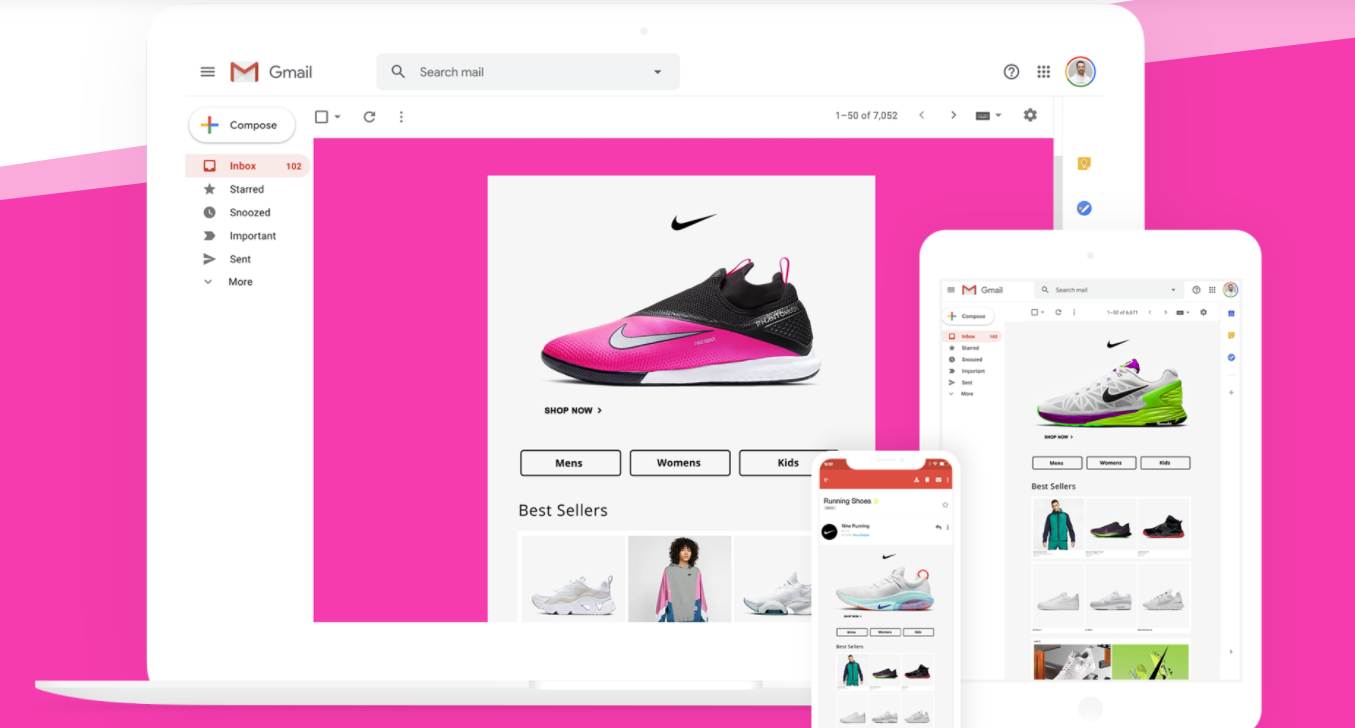Open the Support help icon on the laptop
Screen dimensions: 1355x728
(1011, 72)
